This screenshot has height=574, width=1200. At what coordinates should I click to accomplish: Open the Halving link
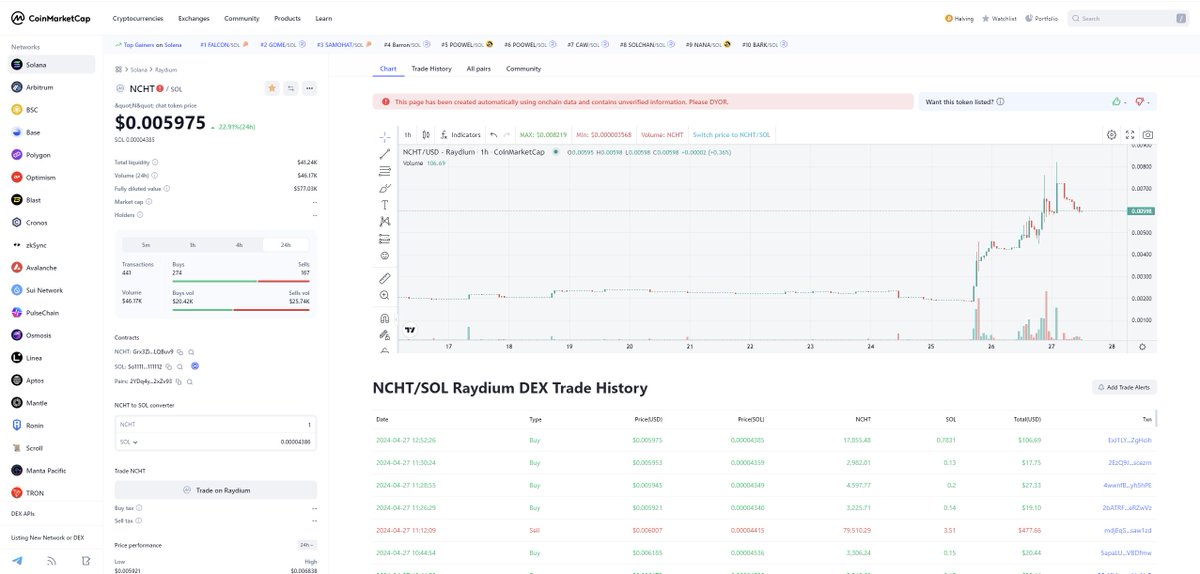coord(958,18)
